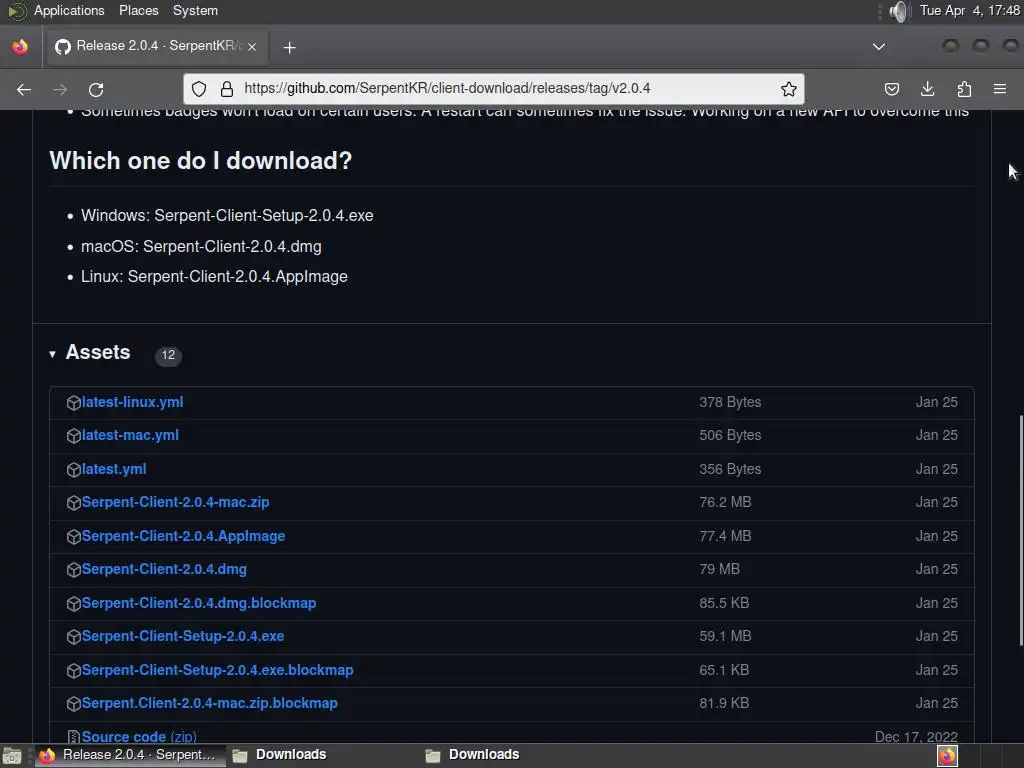This screenshot has width=1024, height=768.
Task: Click the show desktop icon in taskbar
Action: pyautogui.click(x=12, y=756)
